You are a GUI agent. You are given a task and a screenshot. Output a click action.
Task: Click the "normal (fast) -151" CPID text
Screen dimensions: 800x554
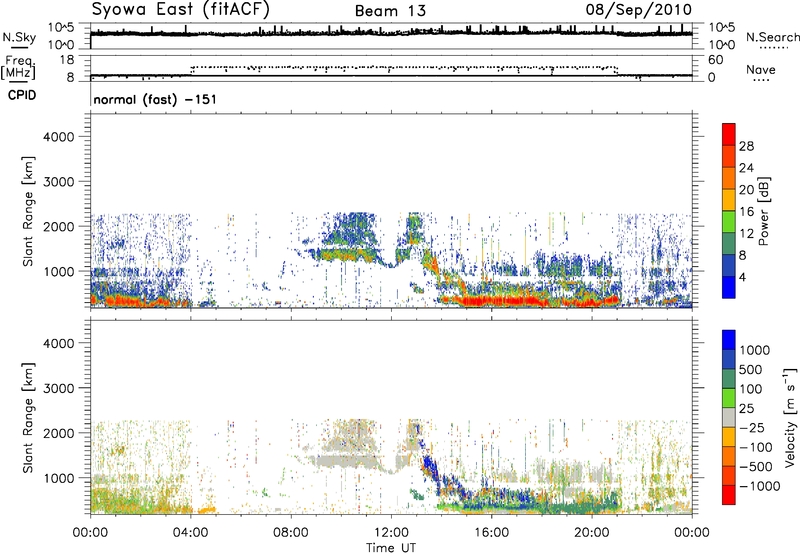(155, 99)
